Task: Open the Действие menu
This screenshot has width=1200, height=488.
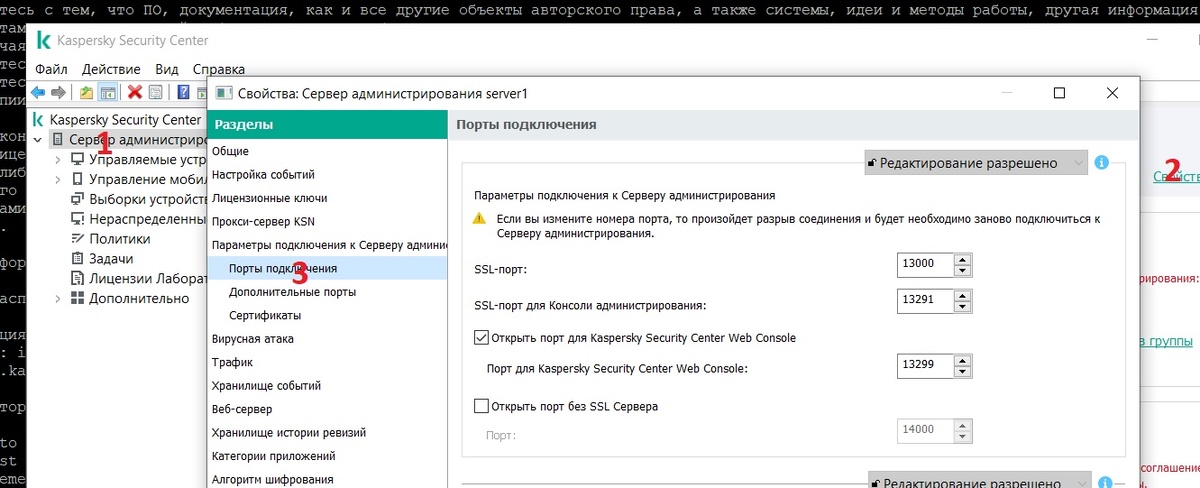Action: point(111,69)
